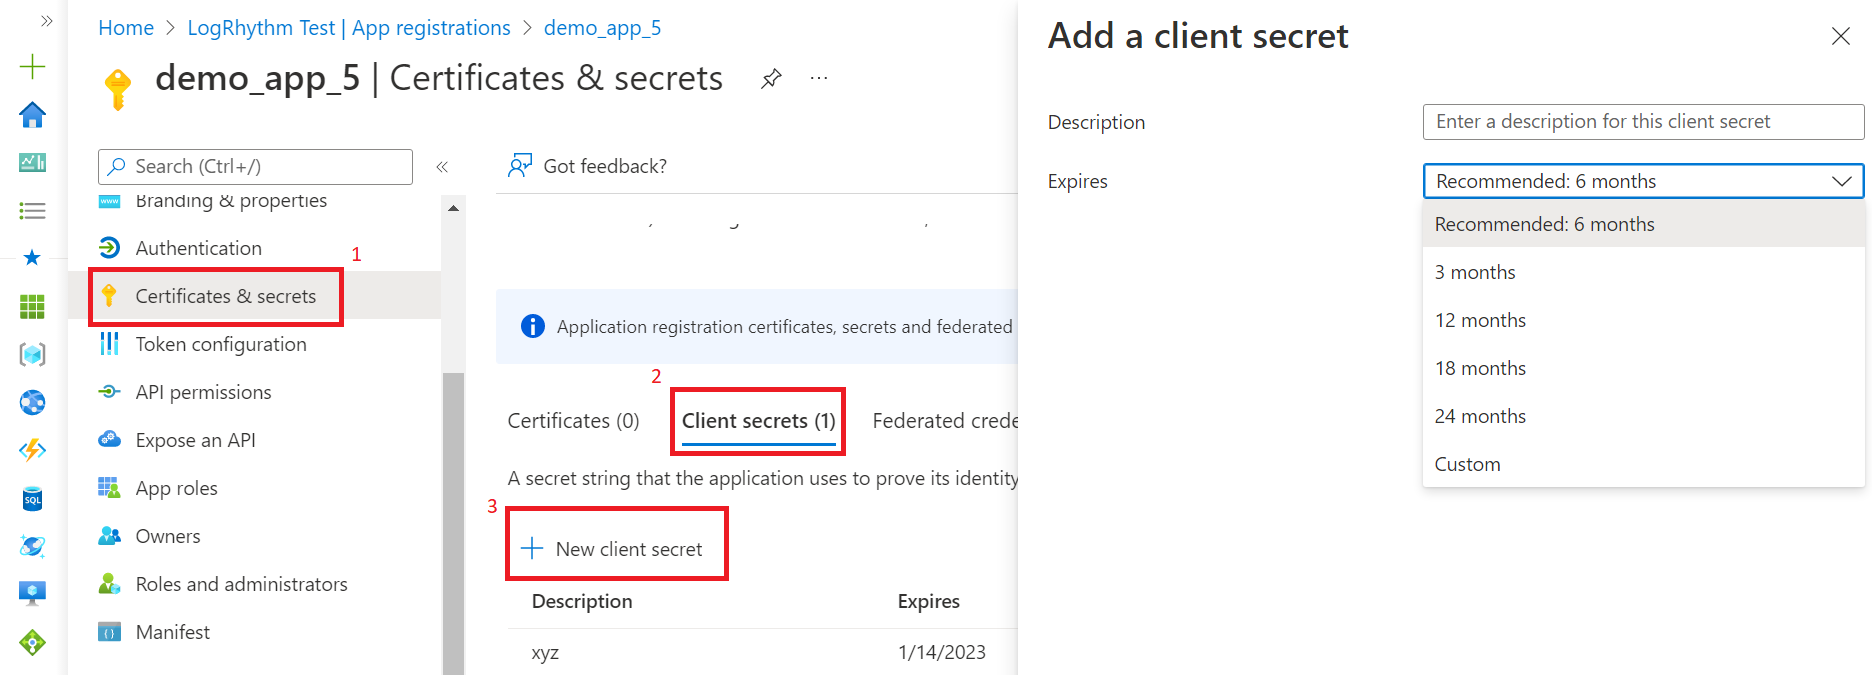The height and width of the screenshot is (675, 1872).
Task: Collapse the resource menu with double chevron
Action: coord(442,167)
